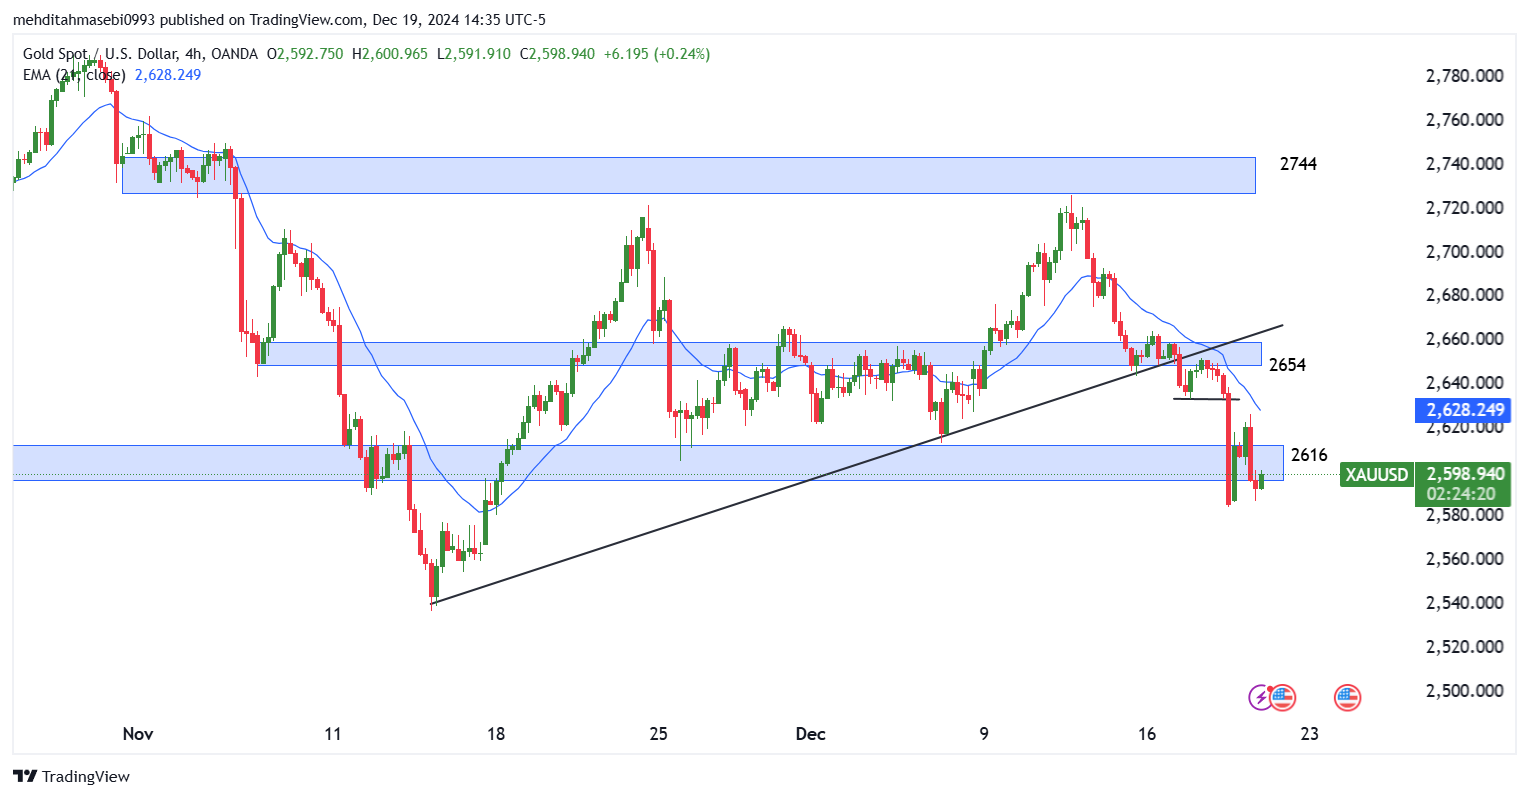
Task: Click the 2,560.000 price axis label
Action: [1464, 559]
